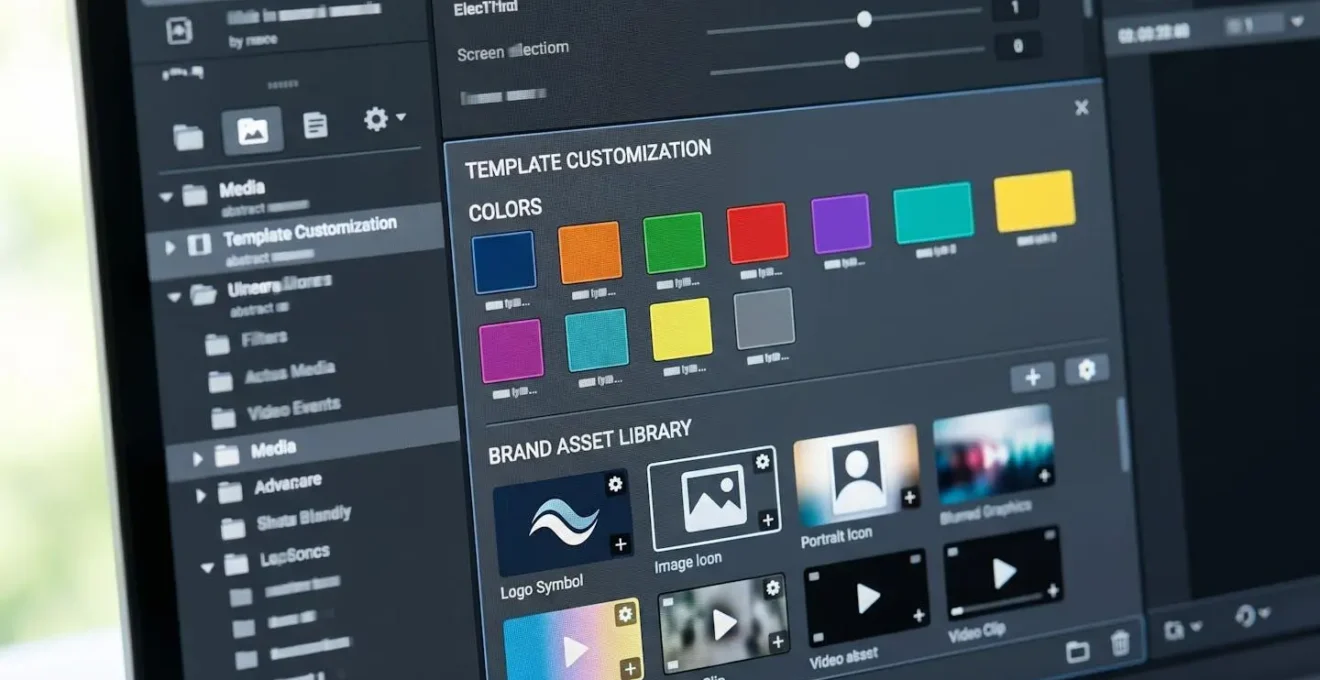Add a new color with the plus button
This screenshot has height=680, width=1320.
click(x=1033, y=377)
